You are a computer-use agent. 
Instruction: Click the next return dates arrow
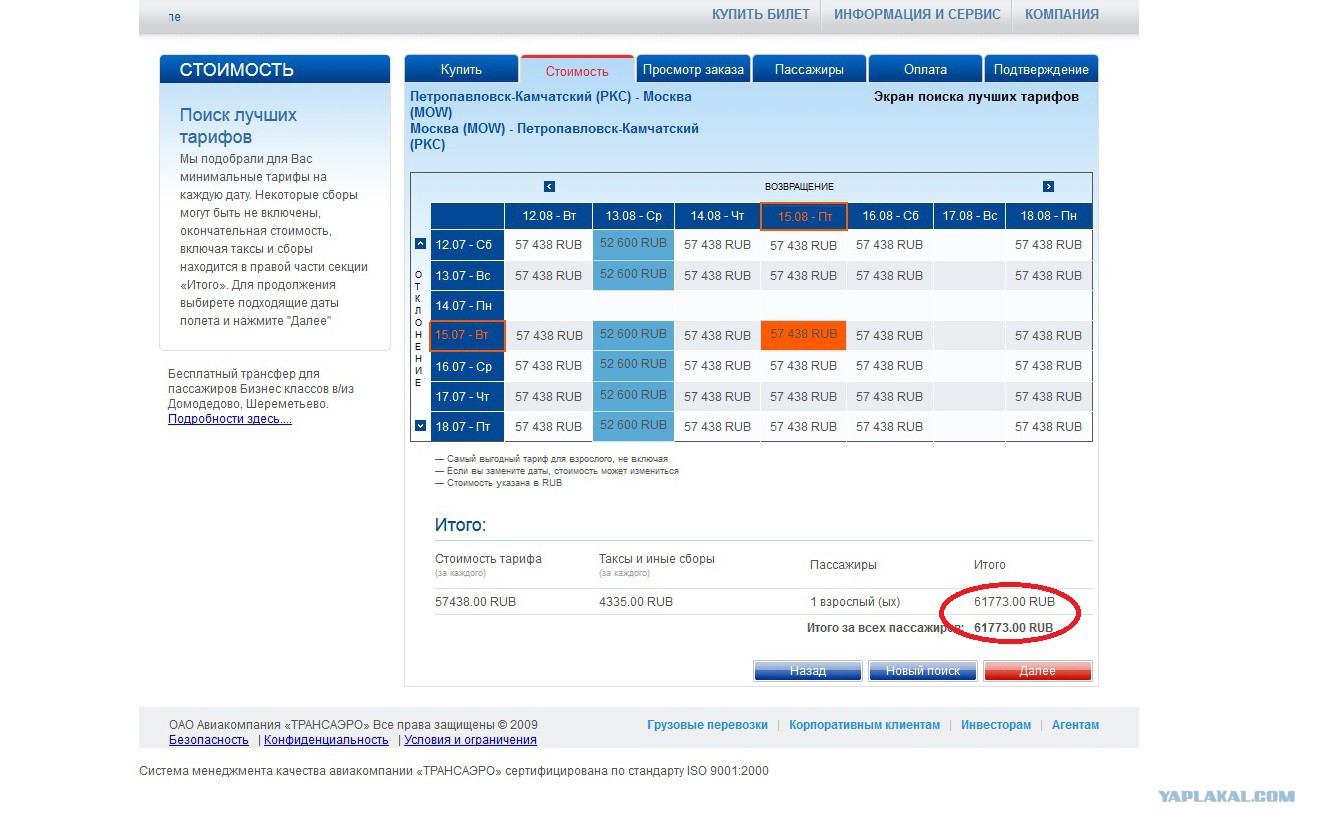coord(1048,187)
